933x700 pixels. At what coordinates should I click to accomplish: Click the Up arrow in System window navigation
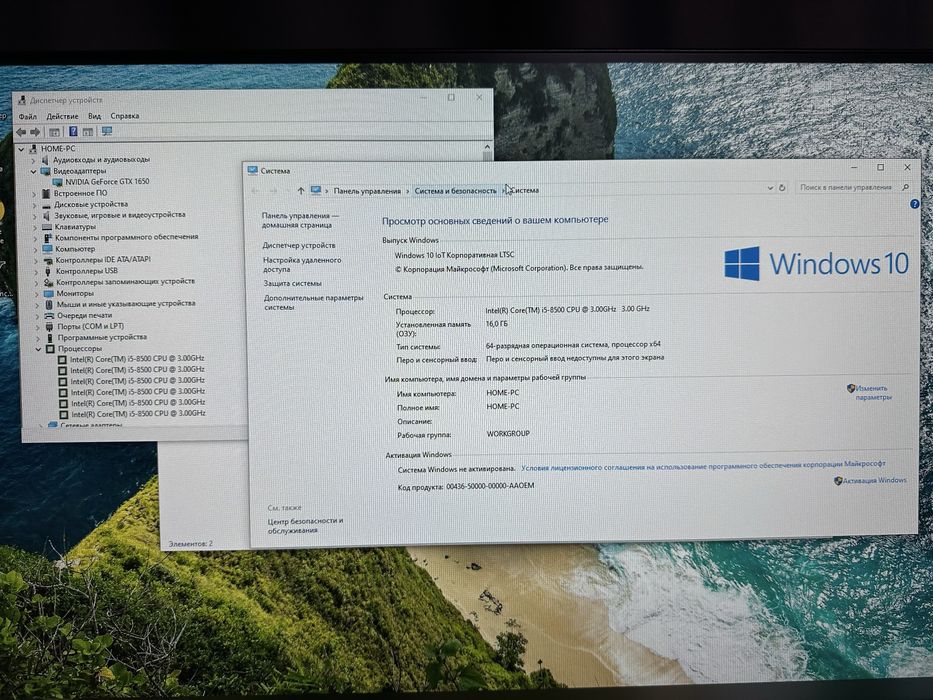click(x=301, y=190)
